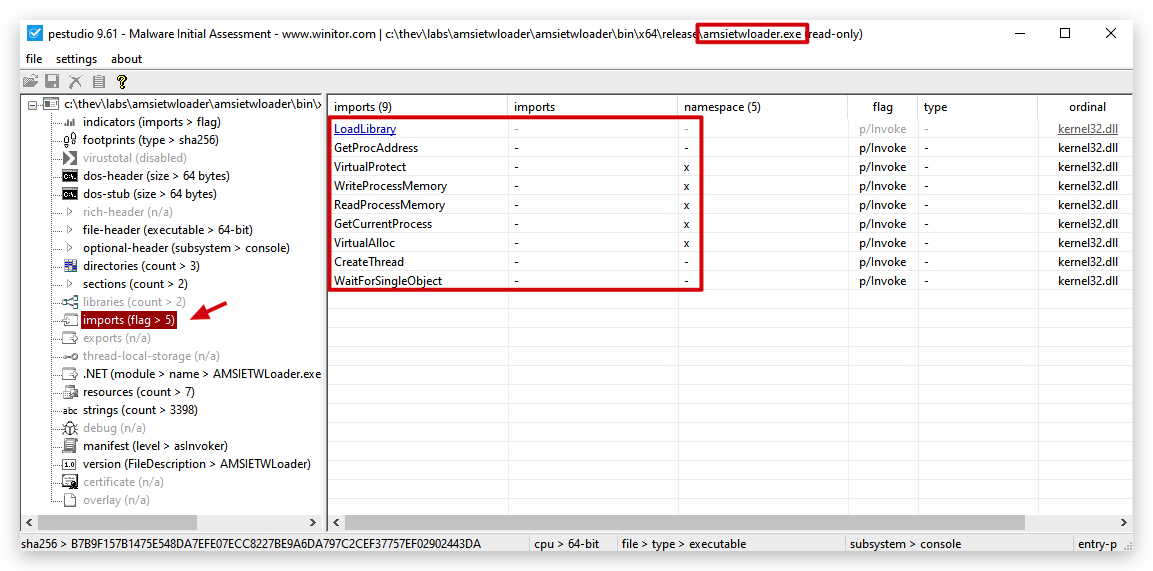This screenshot has height=571, width=1153.
Task: Select the thread-local-storage key icon
Action: [x=70, y=356]
